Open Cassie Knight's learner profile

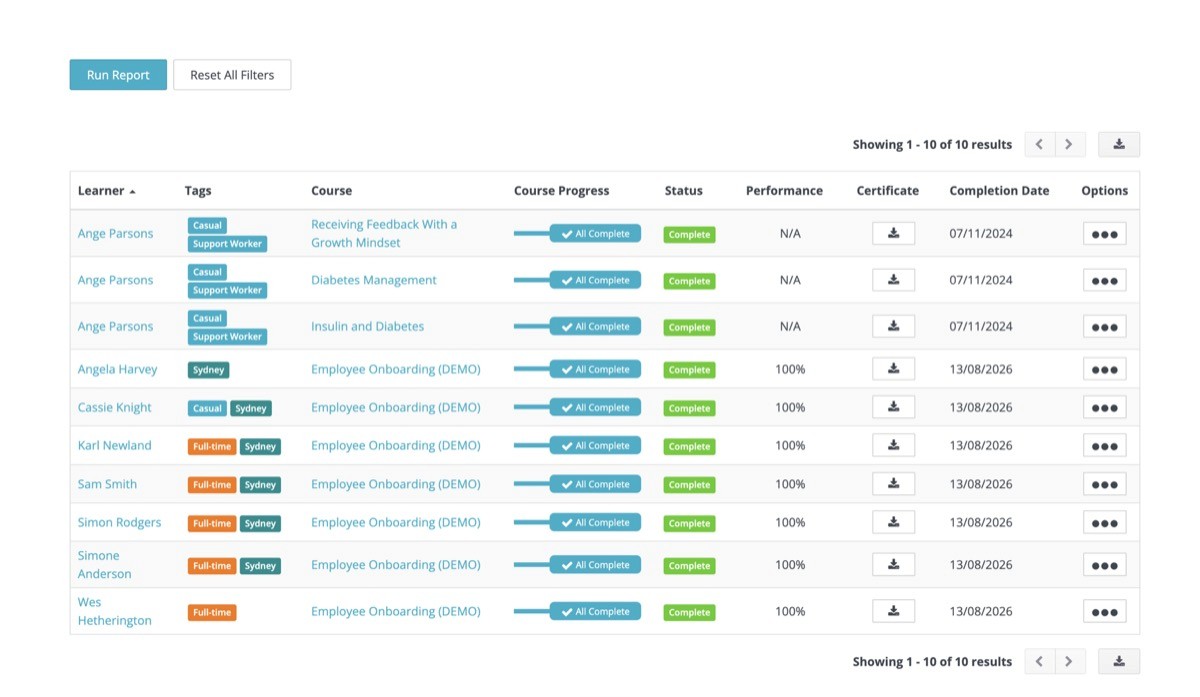click(x=115, y=407)
